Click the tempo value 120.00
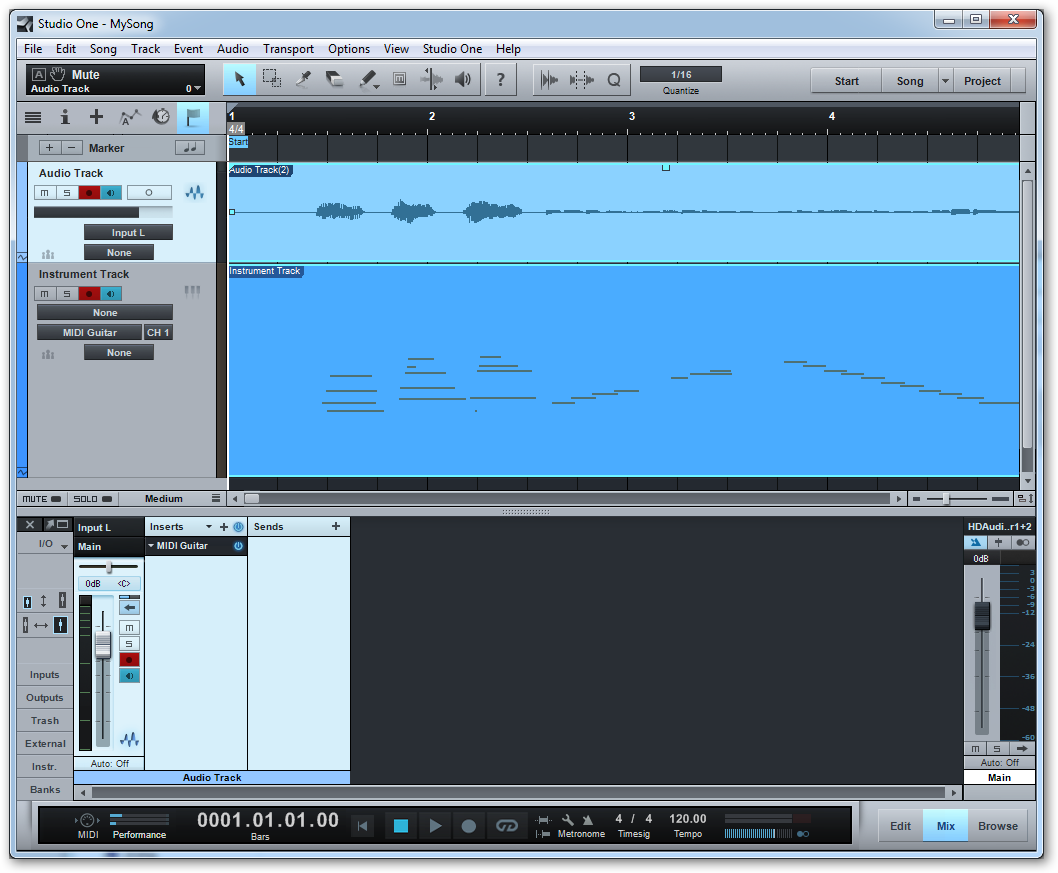This screenshot has height=873, width=1058. [x=688, y=818]
